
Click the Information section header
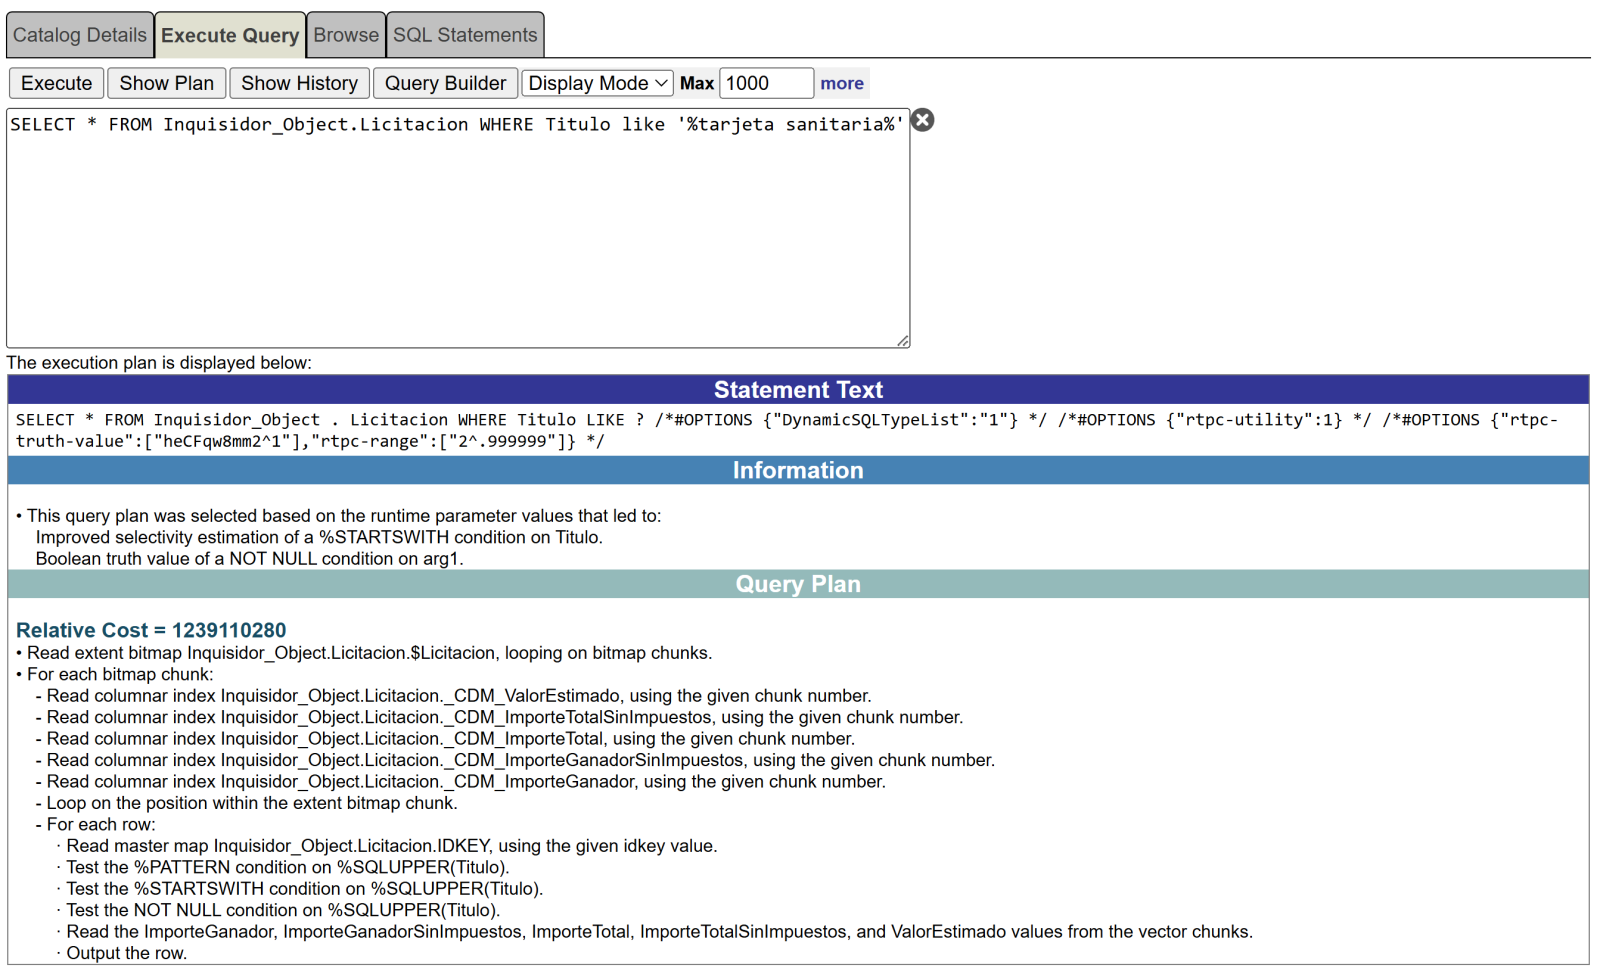pos(798,470)
